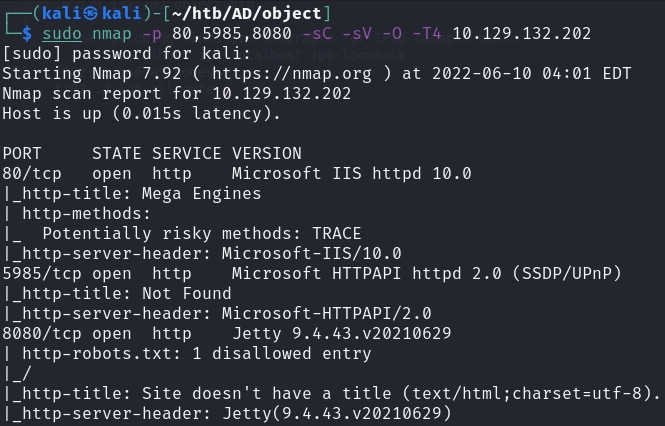Select the 5985/tcp port entry
The image size is (665, 426).
[37, 274]
